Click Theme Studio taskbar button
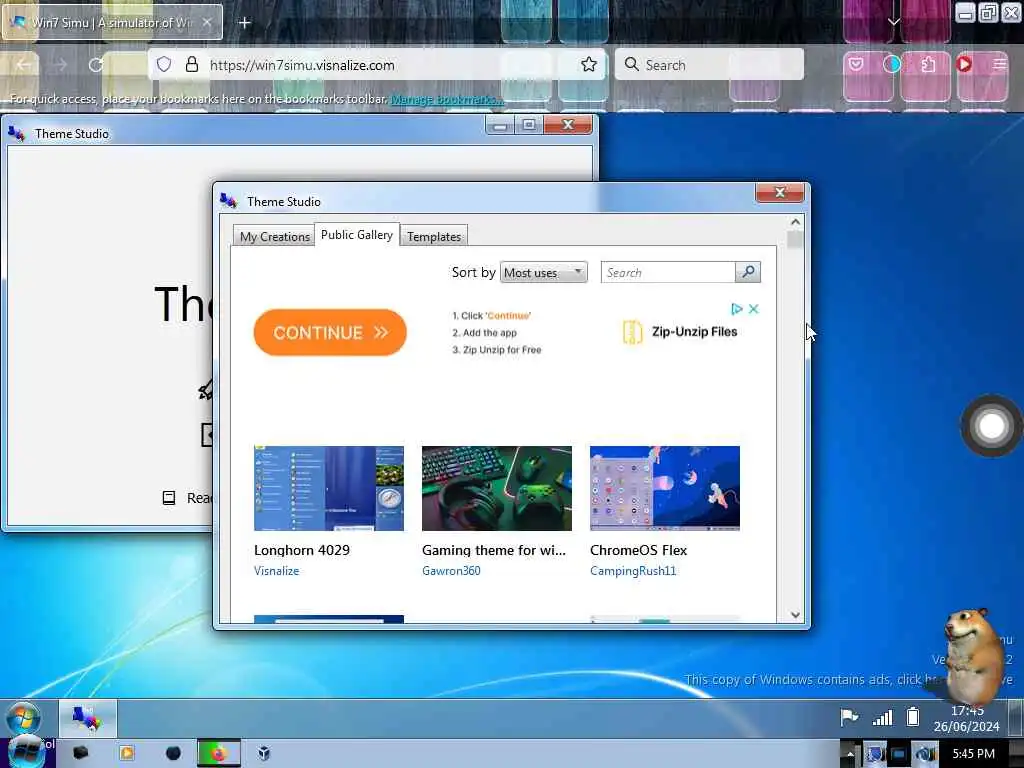The height and width of the screenshot is (768, 1024). (x=88, y=718)
